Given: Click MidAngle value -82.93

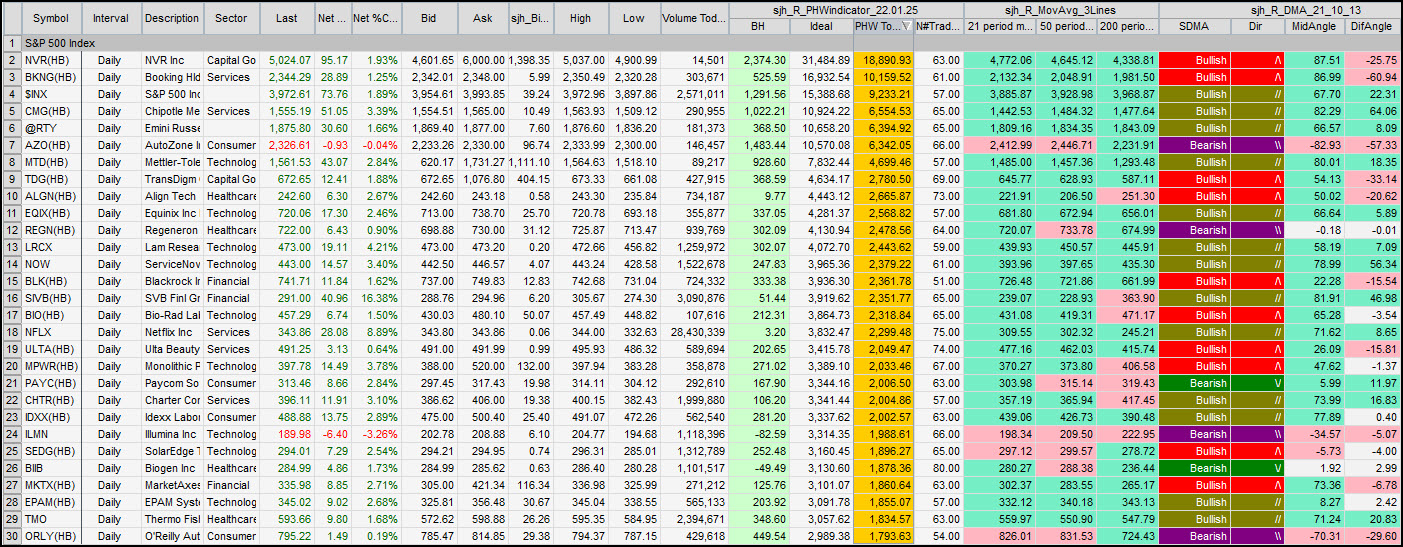Looking at the screenshot, I should pos(1314,145).
